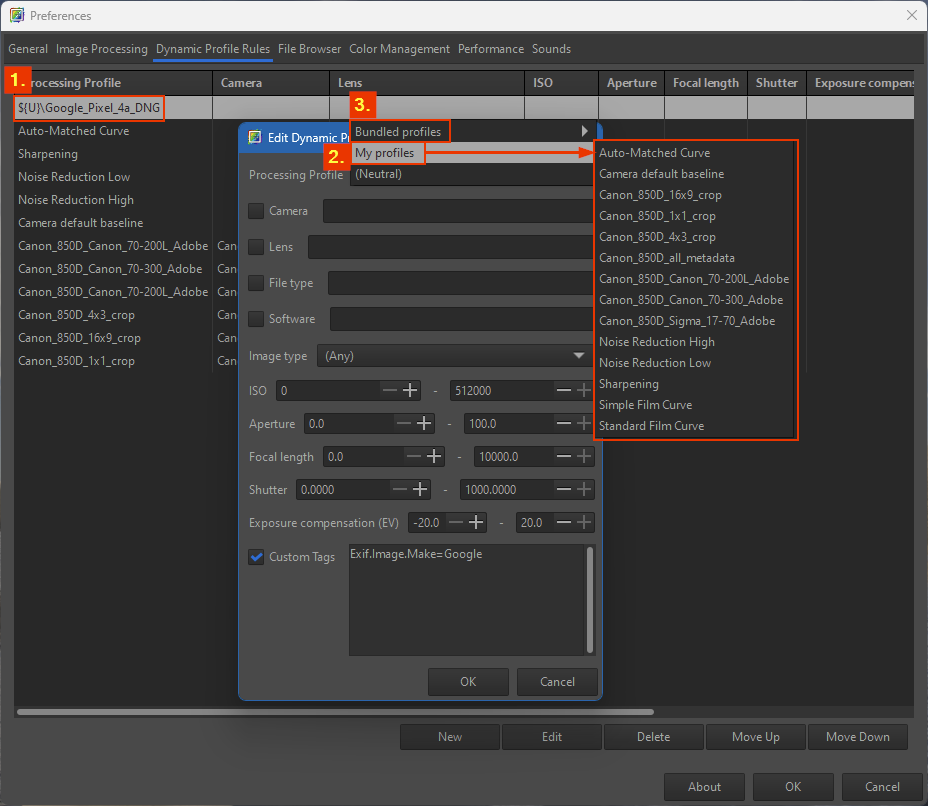Click the RawTherapee icon in Preferences title bar
928x806 pixels.
point(16,15)
